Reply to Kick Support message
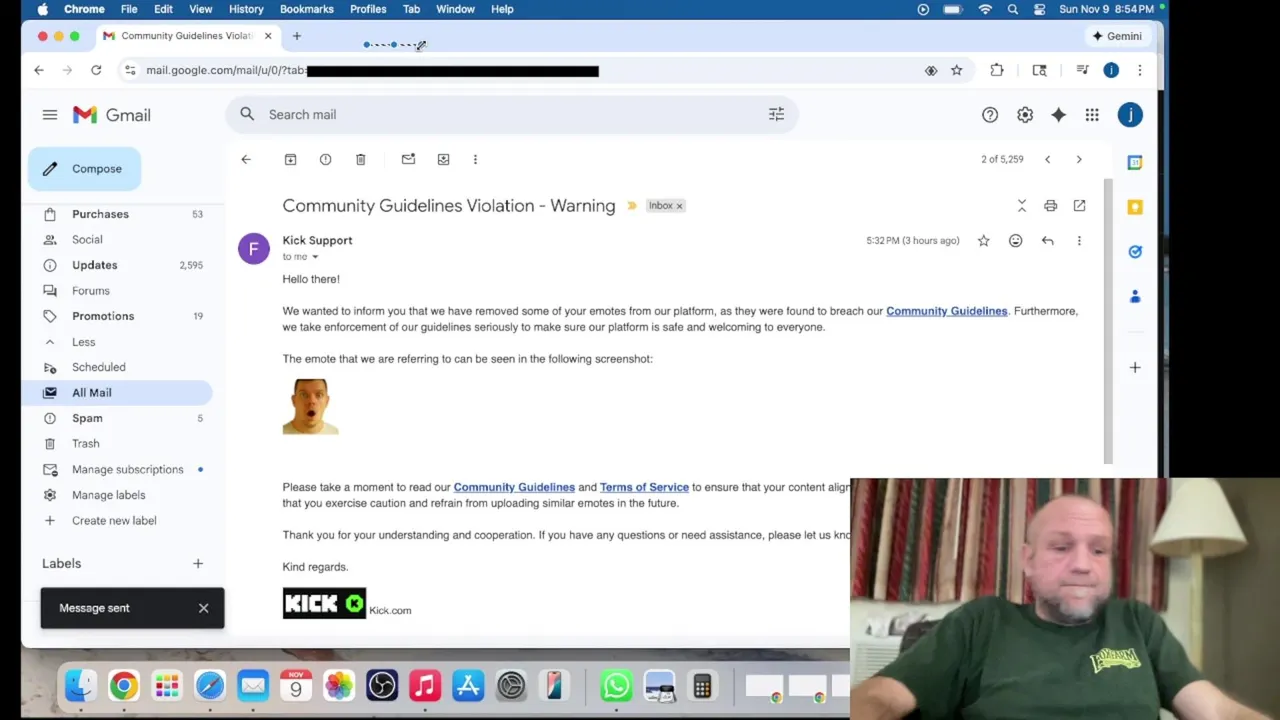 [1047, 241]
